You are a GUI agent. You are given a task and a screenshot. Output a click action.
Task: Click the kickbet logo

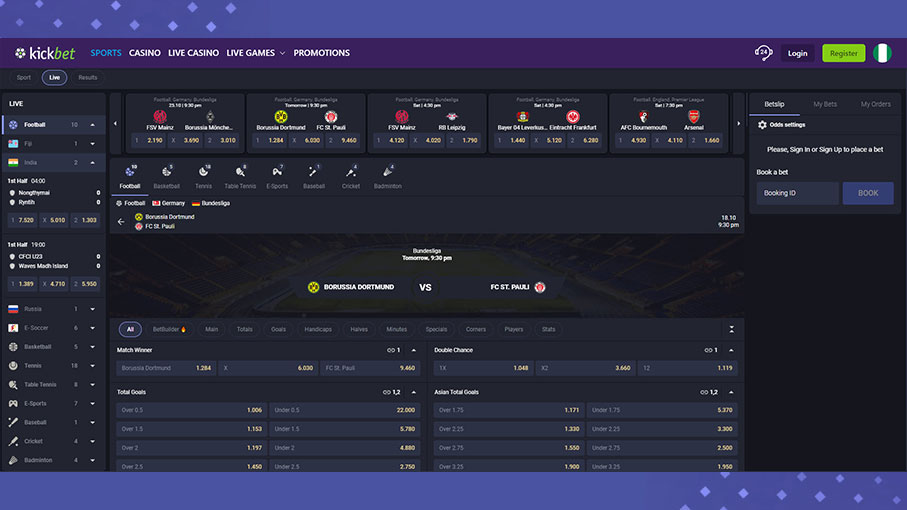click(46, 53)
